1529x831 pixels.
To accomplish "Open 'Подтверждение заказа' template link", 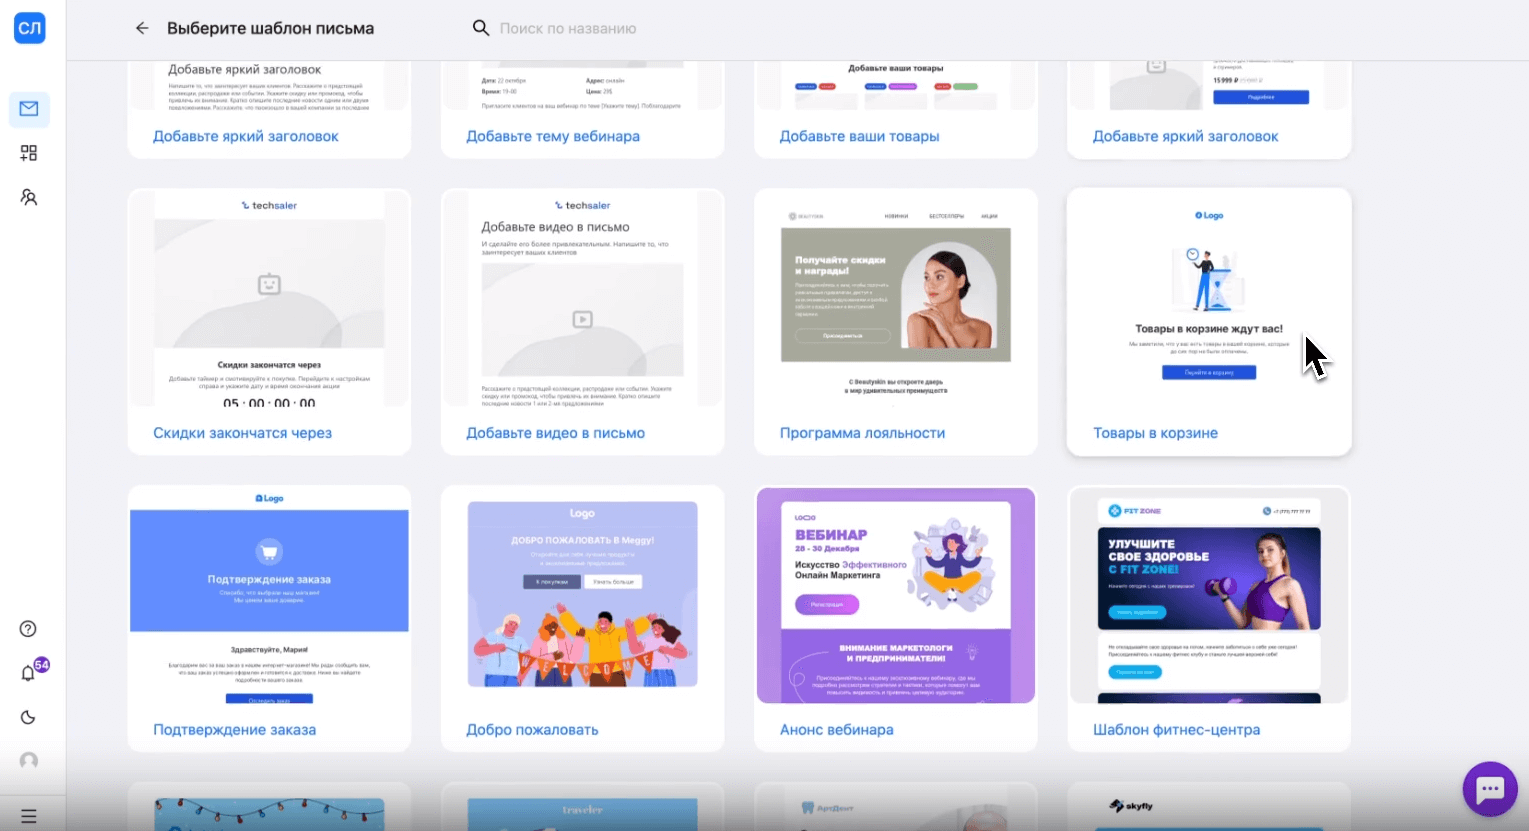I will pos(234,730).
